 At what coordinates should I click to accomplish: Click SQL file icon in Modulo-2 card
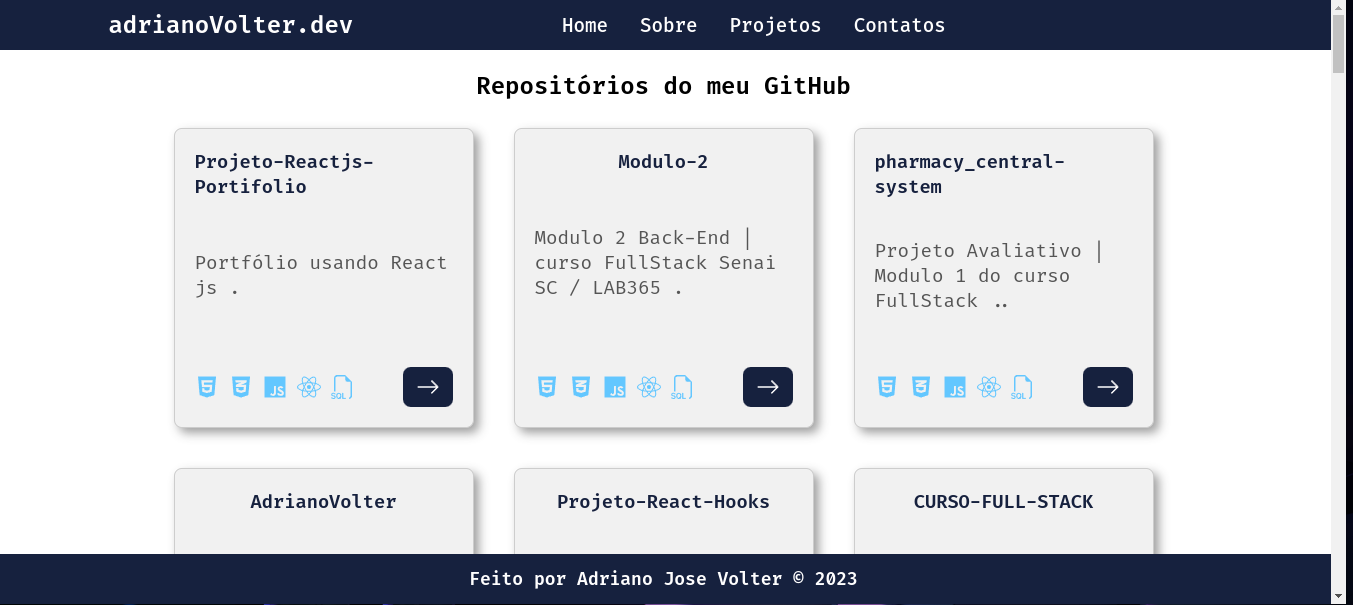682,387
